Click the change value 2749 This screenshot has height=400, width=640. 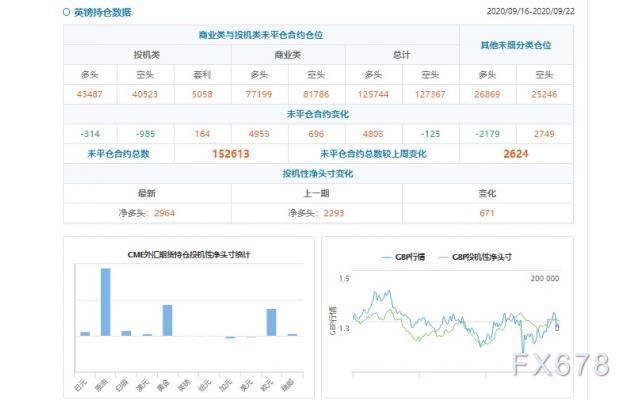coord(544,134)
